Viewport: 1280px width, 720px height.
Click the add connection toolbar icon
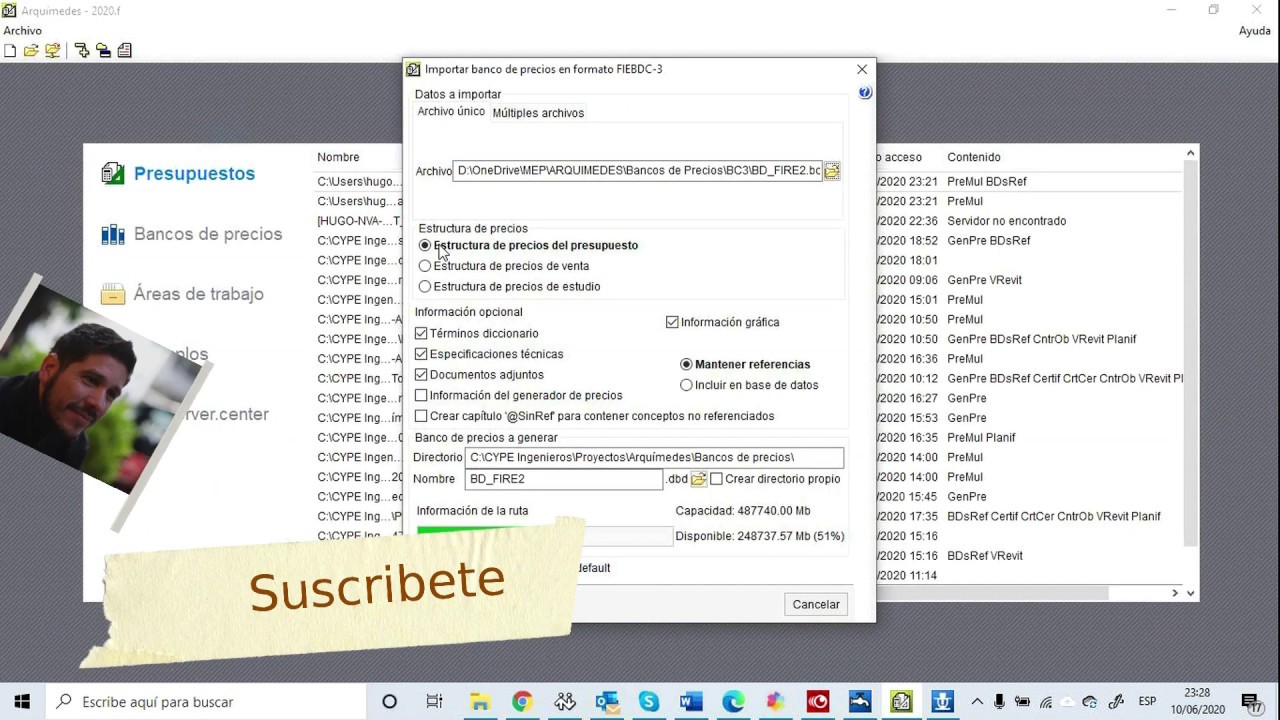tap(82, 50)
